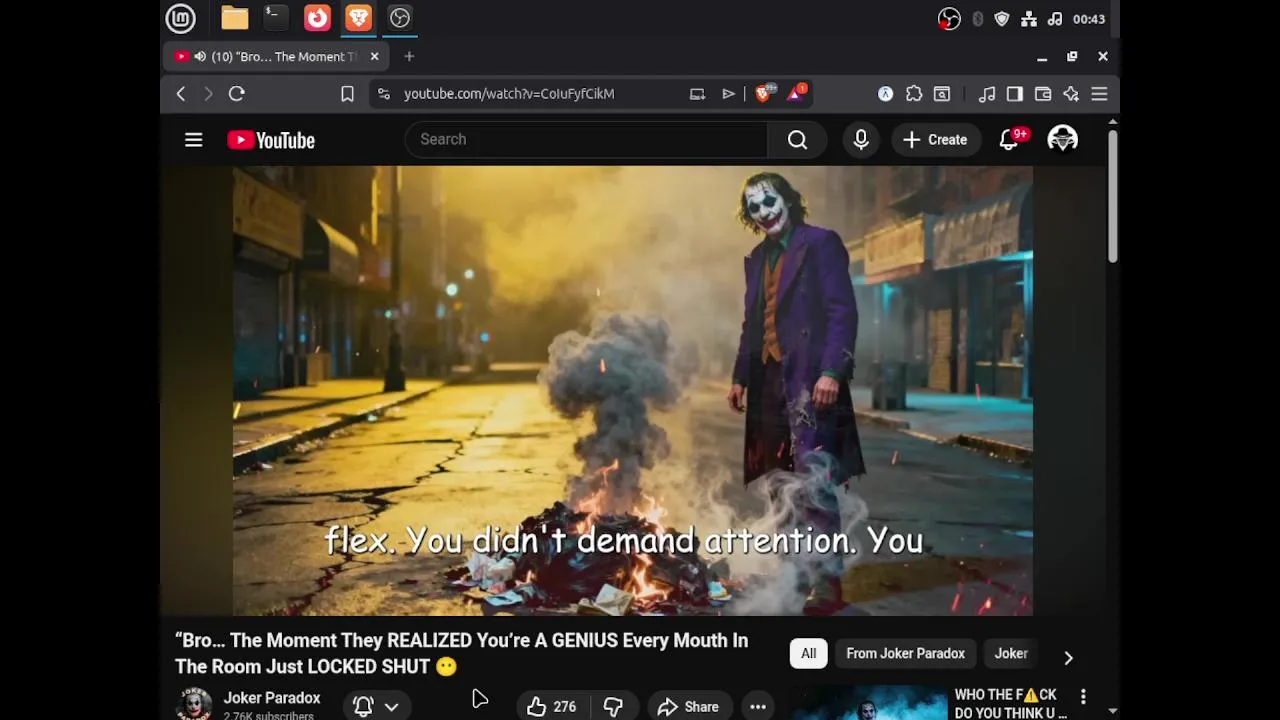Launch terminal from taskbar
The image size is (1280, 720).
coord(276,17)
